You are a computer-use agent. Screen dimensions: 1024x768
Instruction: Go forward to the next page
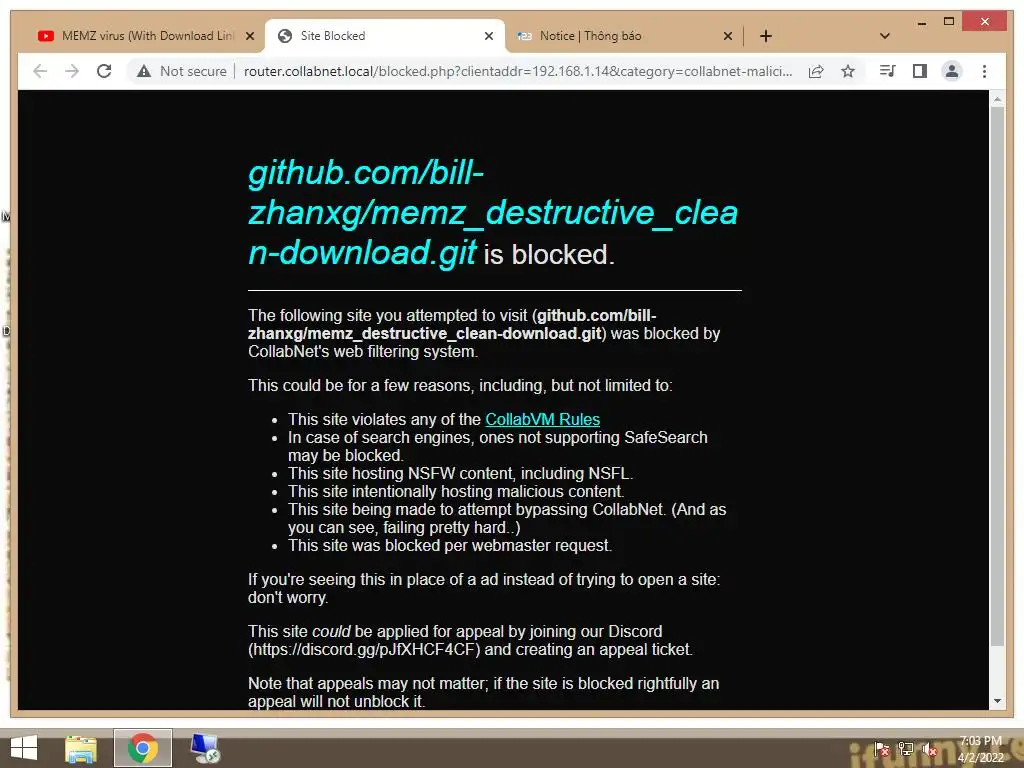click(72, 71)
